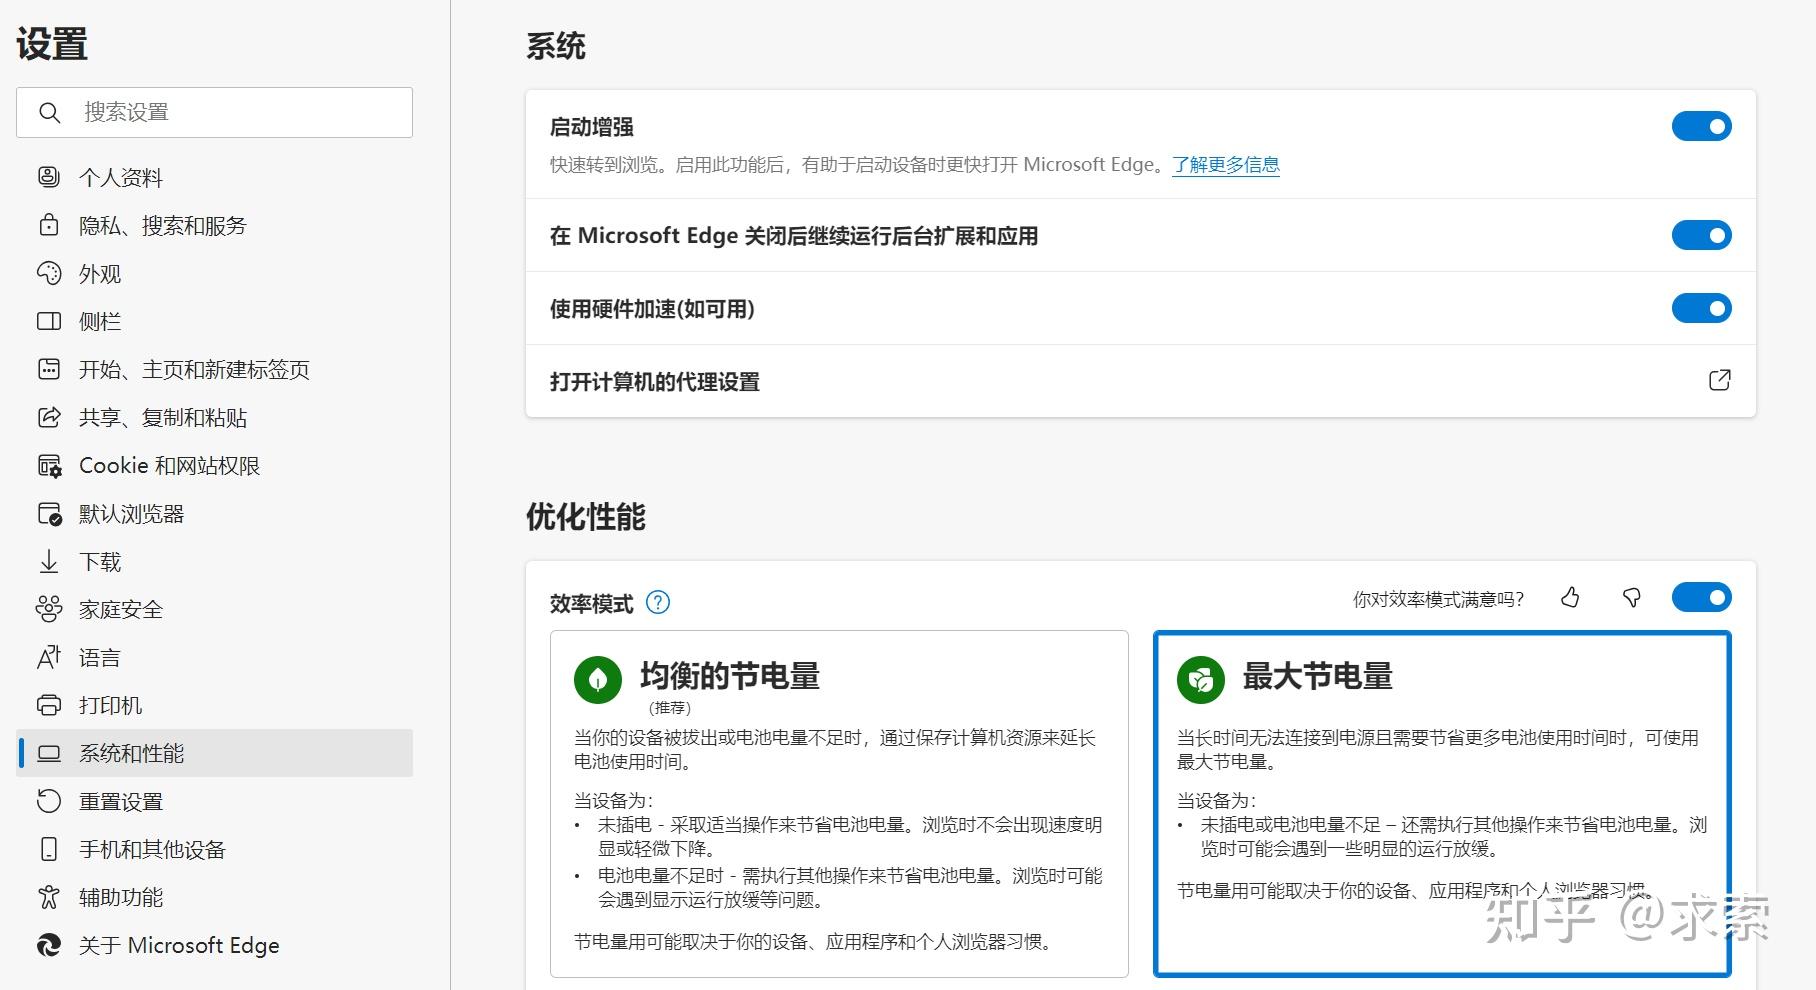
Task: Click the efficiency mode help question icon
Action: tap(658, 602)
